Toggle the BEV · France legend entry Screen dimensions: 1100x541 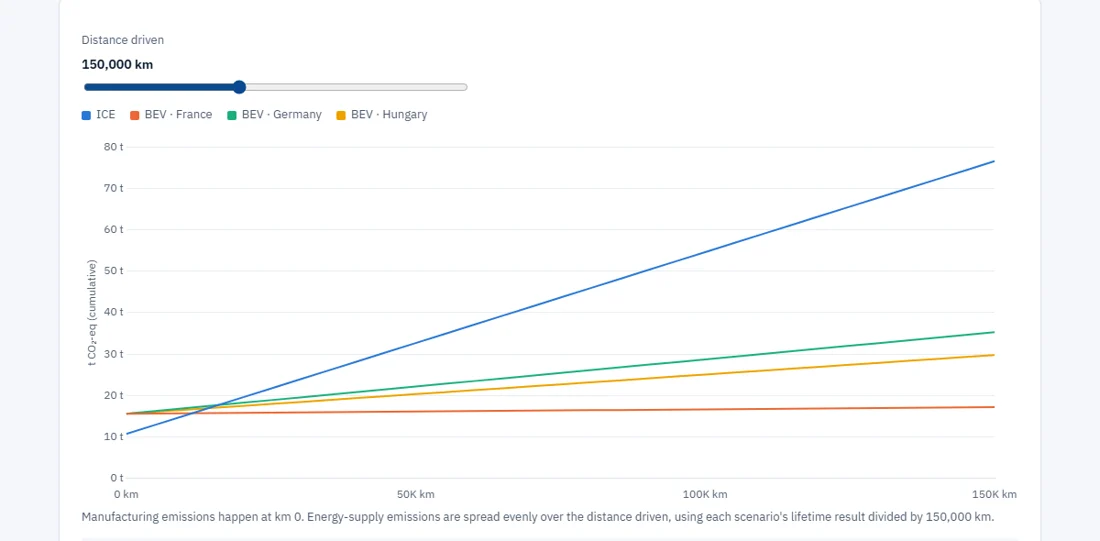(171, 114)
